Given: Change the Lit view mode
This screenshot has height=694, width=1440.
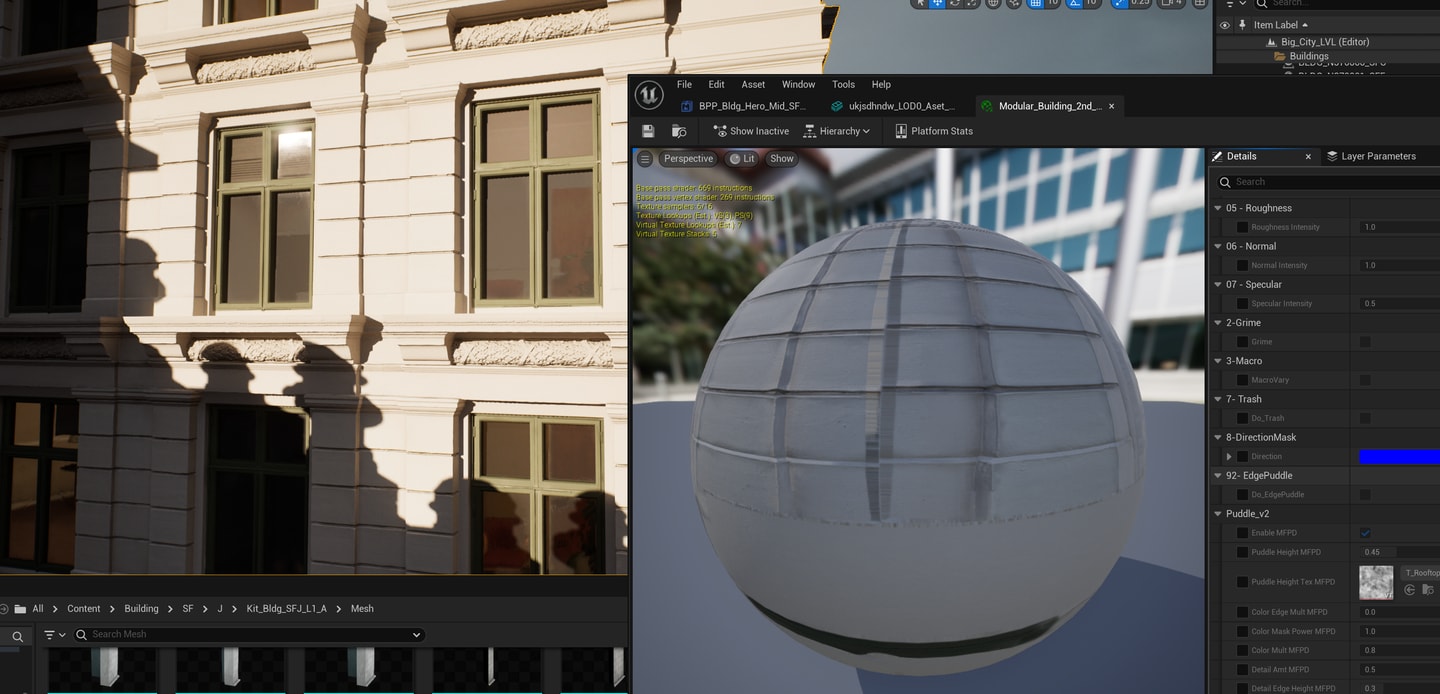Looking at the screenshot, I should point(742,159).
